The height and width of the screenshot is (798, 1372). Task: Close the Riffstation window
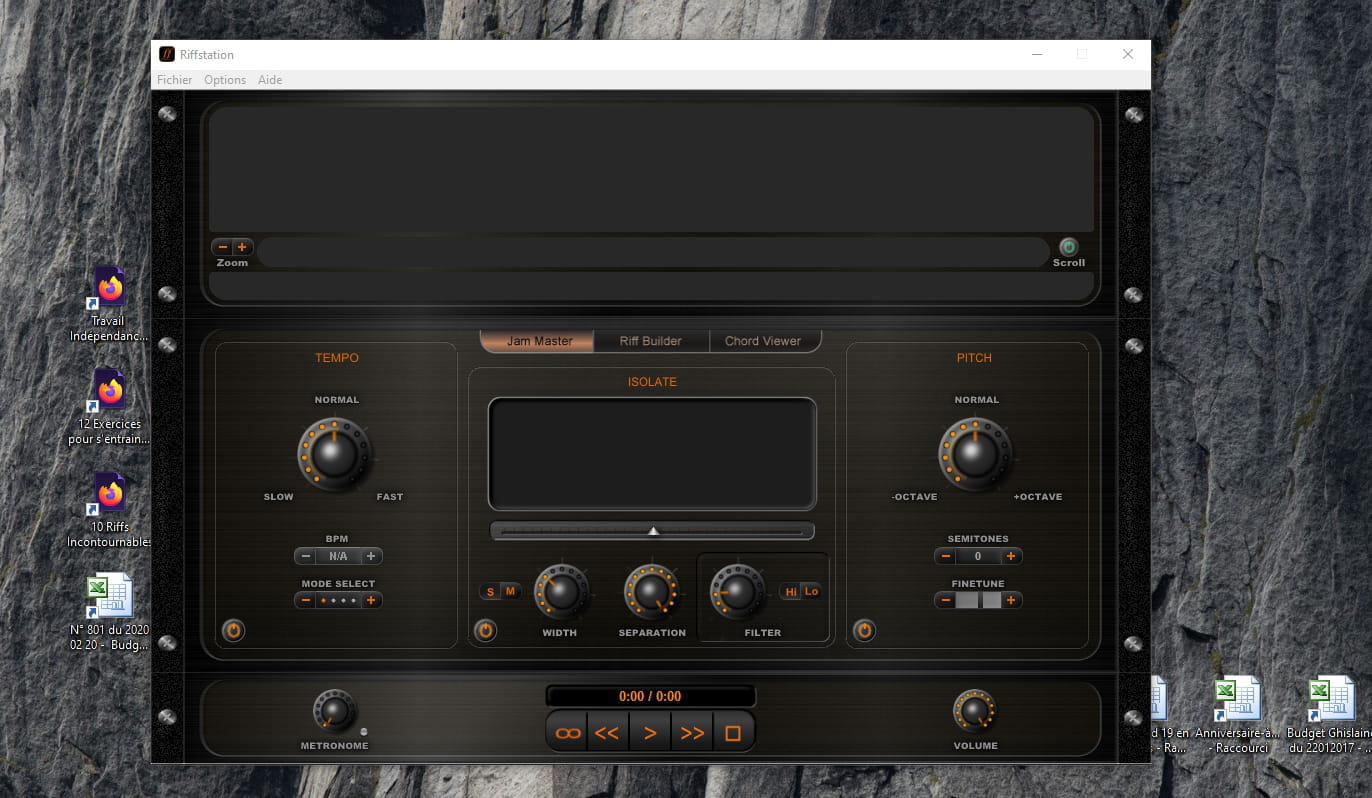point(1127,54)
